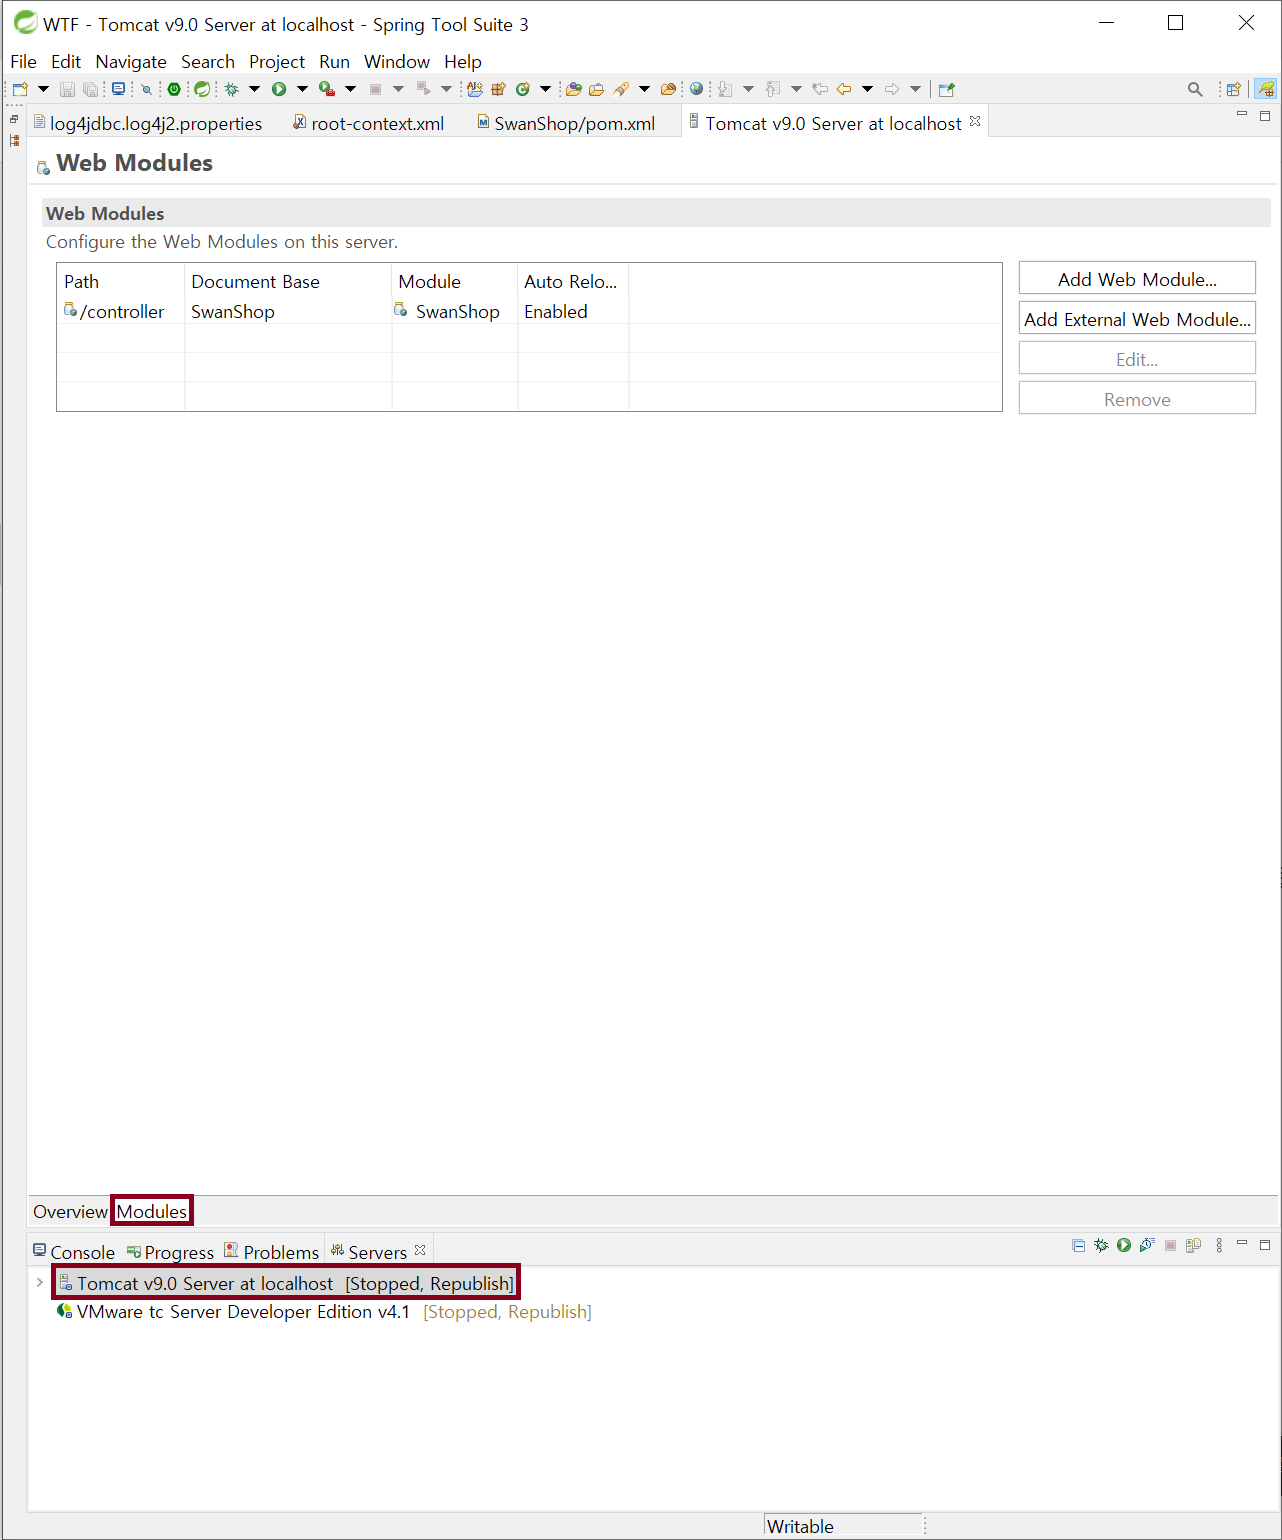Open the Console view tab

[x=74, y=1252]
